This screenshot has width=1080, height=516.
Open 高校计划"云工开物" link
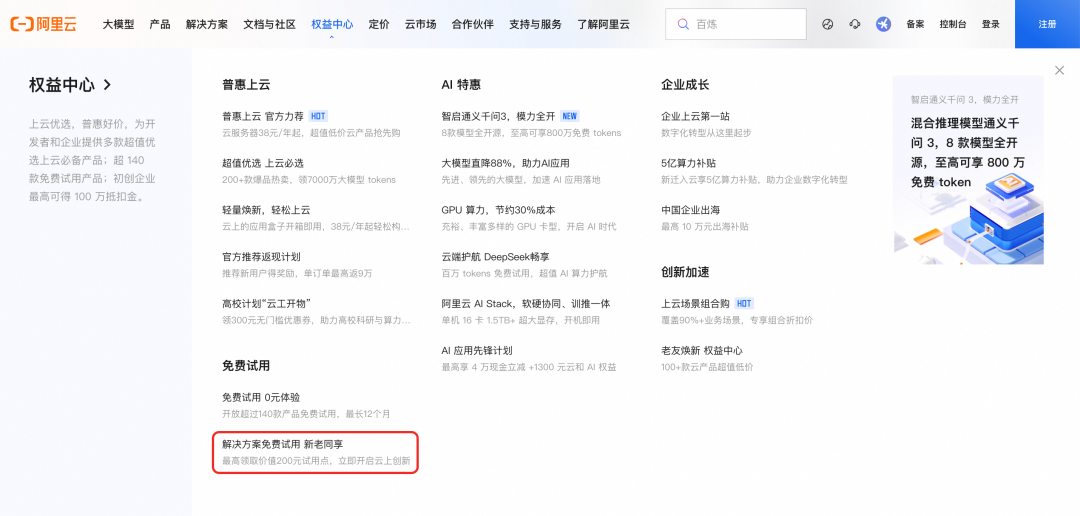click(268, 304)
